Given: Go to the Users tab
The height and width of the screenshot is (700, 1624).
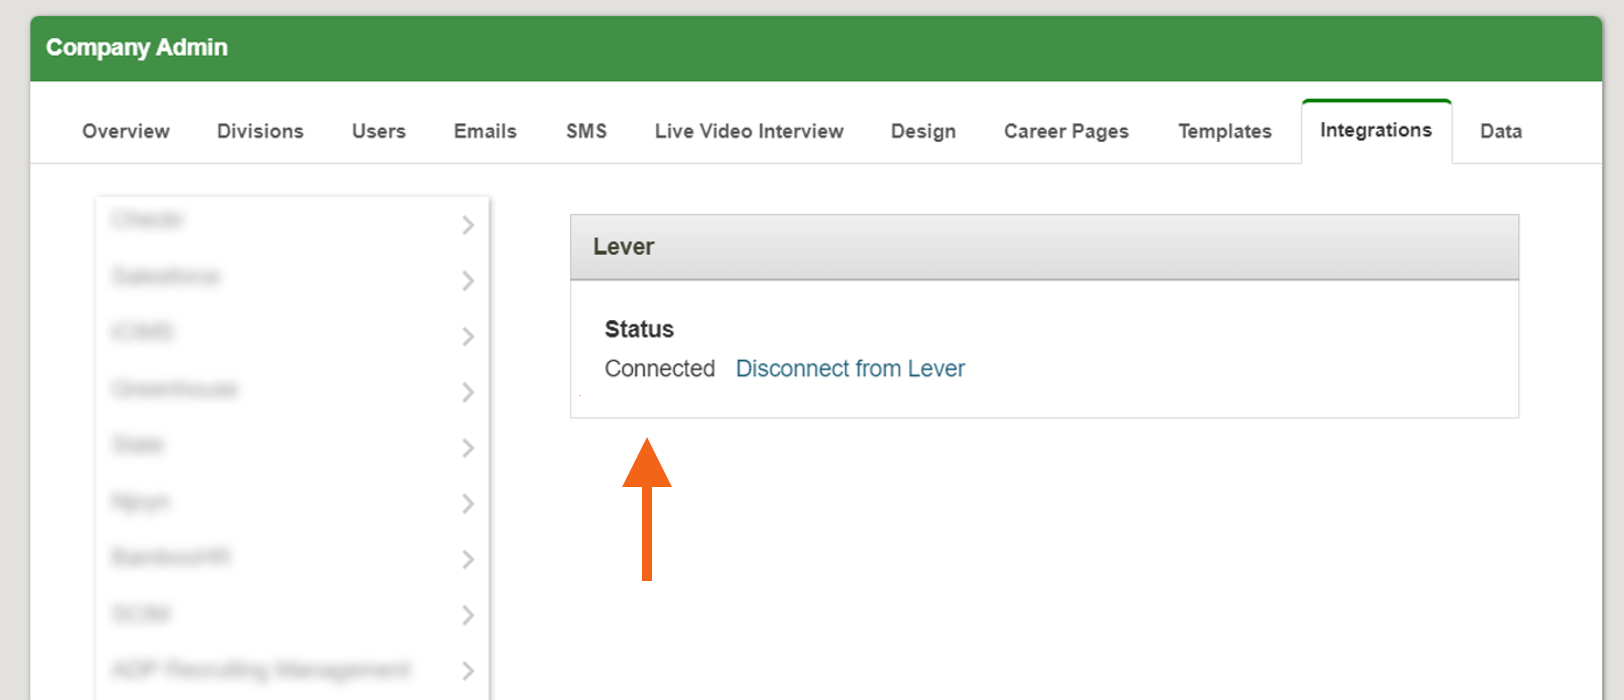Looking at the screenshot, I should tap(379, 131).
